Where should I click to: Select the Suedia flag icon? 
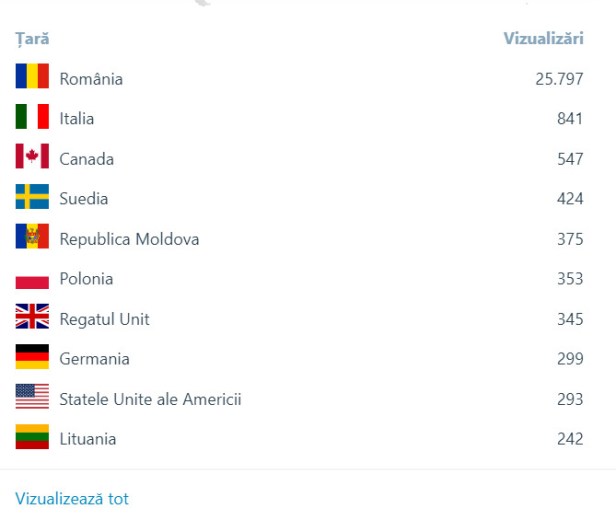(32, 197)
